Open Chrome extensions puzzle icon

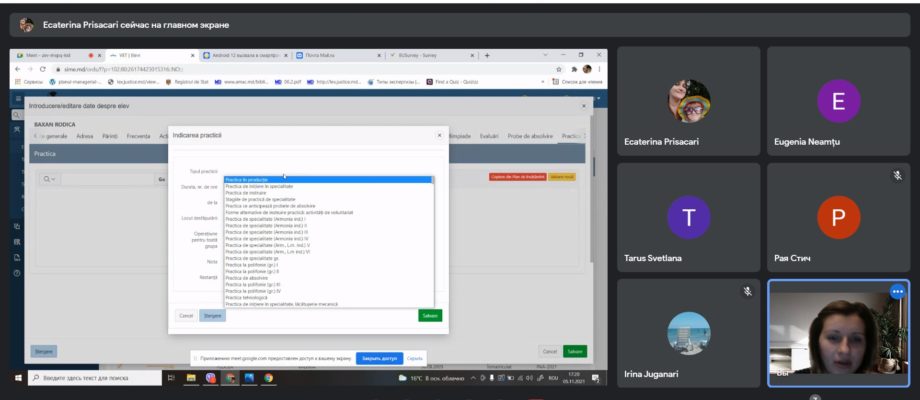click(574, 69)
